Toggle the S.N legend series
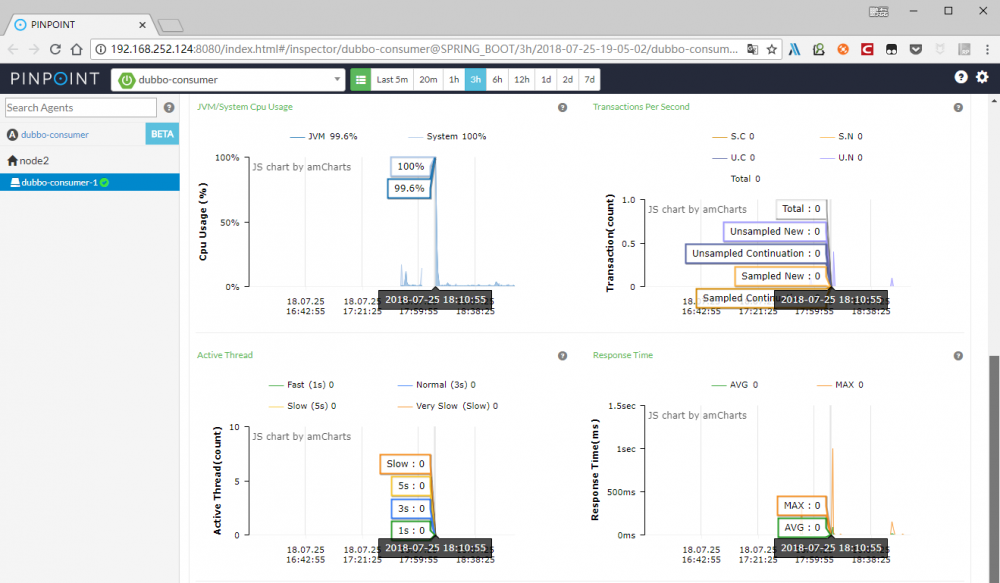1000x583 pixels. 841,137
